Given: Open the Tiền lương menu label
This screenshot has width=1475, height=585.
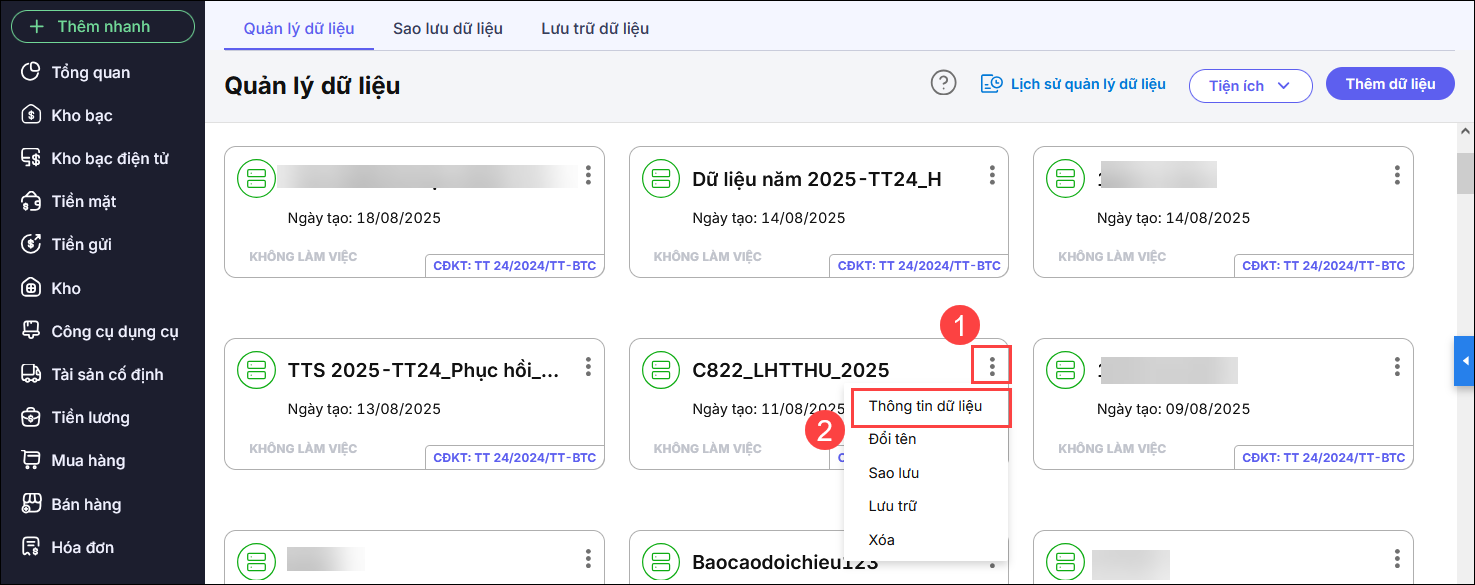Looking at the screenshot, I should pos(91,417).
